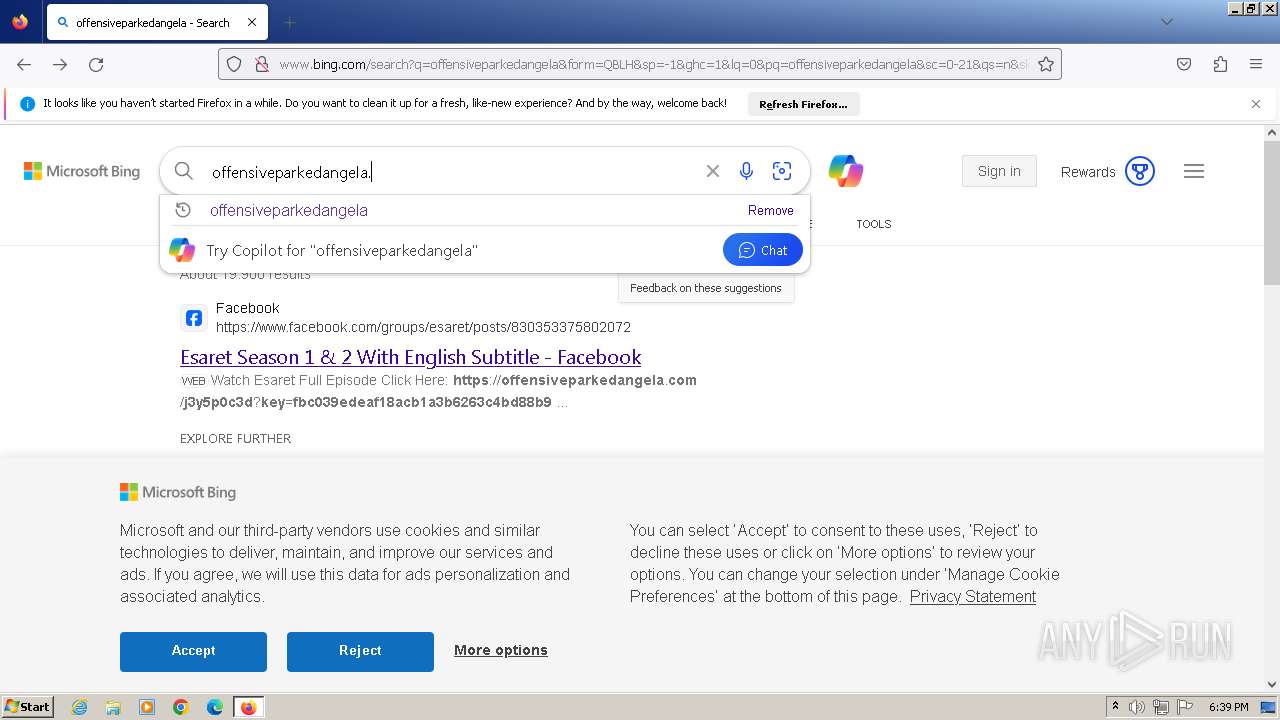1280x720 pixels.
Task: Open the Firefox application menu
Action: coord(1256,64)
